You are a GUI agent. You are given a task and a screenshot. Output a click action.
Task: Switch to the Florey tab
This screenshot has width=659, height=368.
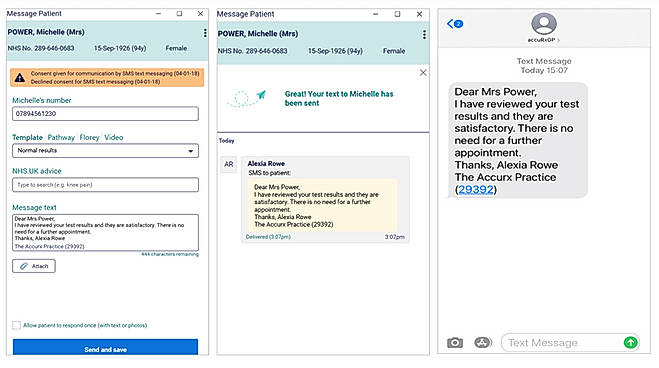[x=90, y=137]
